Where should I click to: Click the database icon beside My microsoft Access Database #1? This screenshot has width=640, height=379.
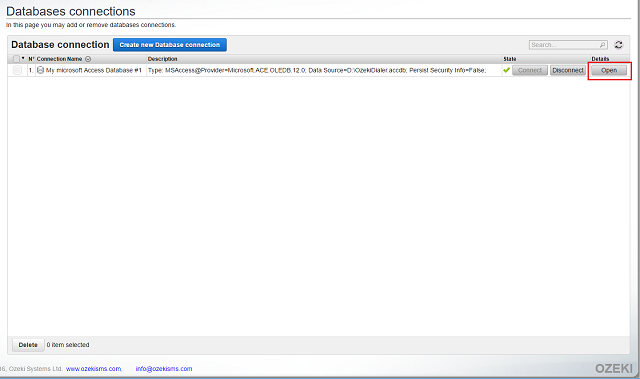[x=40, y=70]
